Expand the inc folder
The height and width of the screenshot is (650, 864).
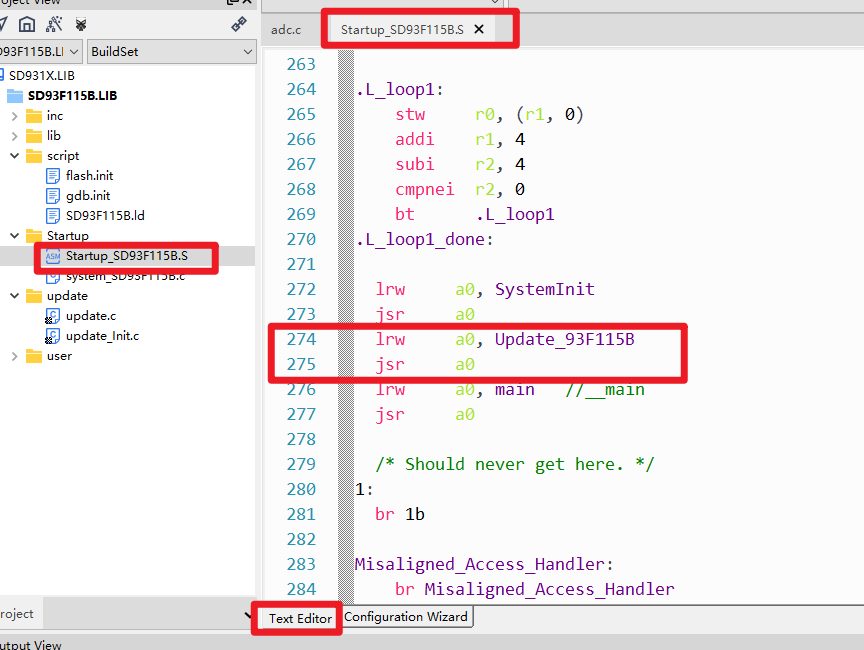tap(14, 116)
